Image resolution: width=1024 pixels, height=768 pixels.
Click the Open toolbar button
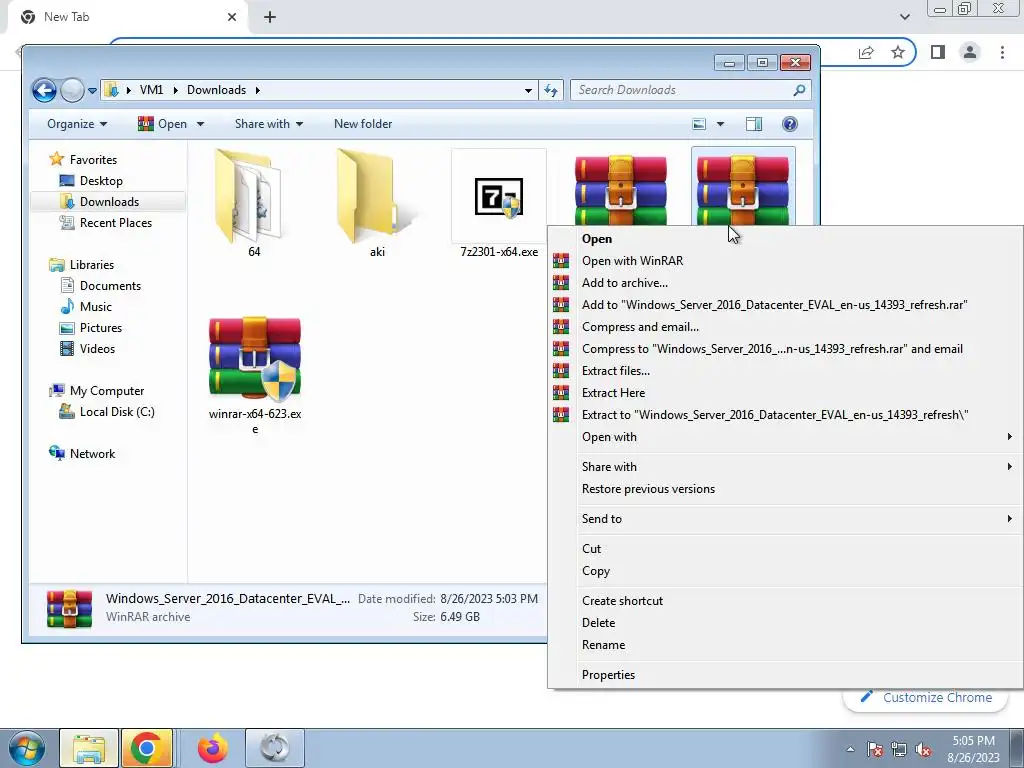[x=163, y=124]
